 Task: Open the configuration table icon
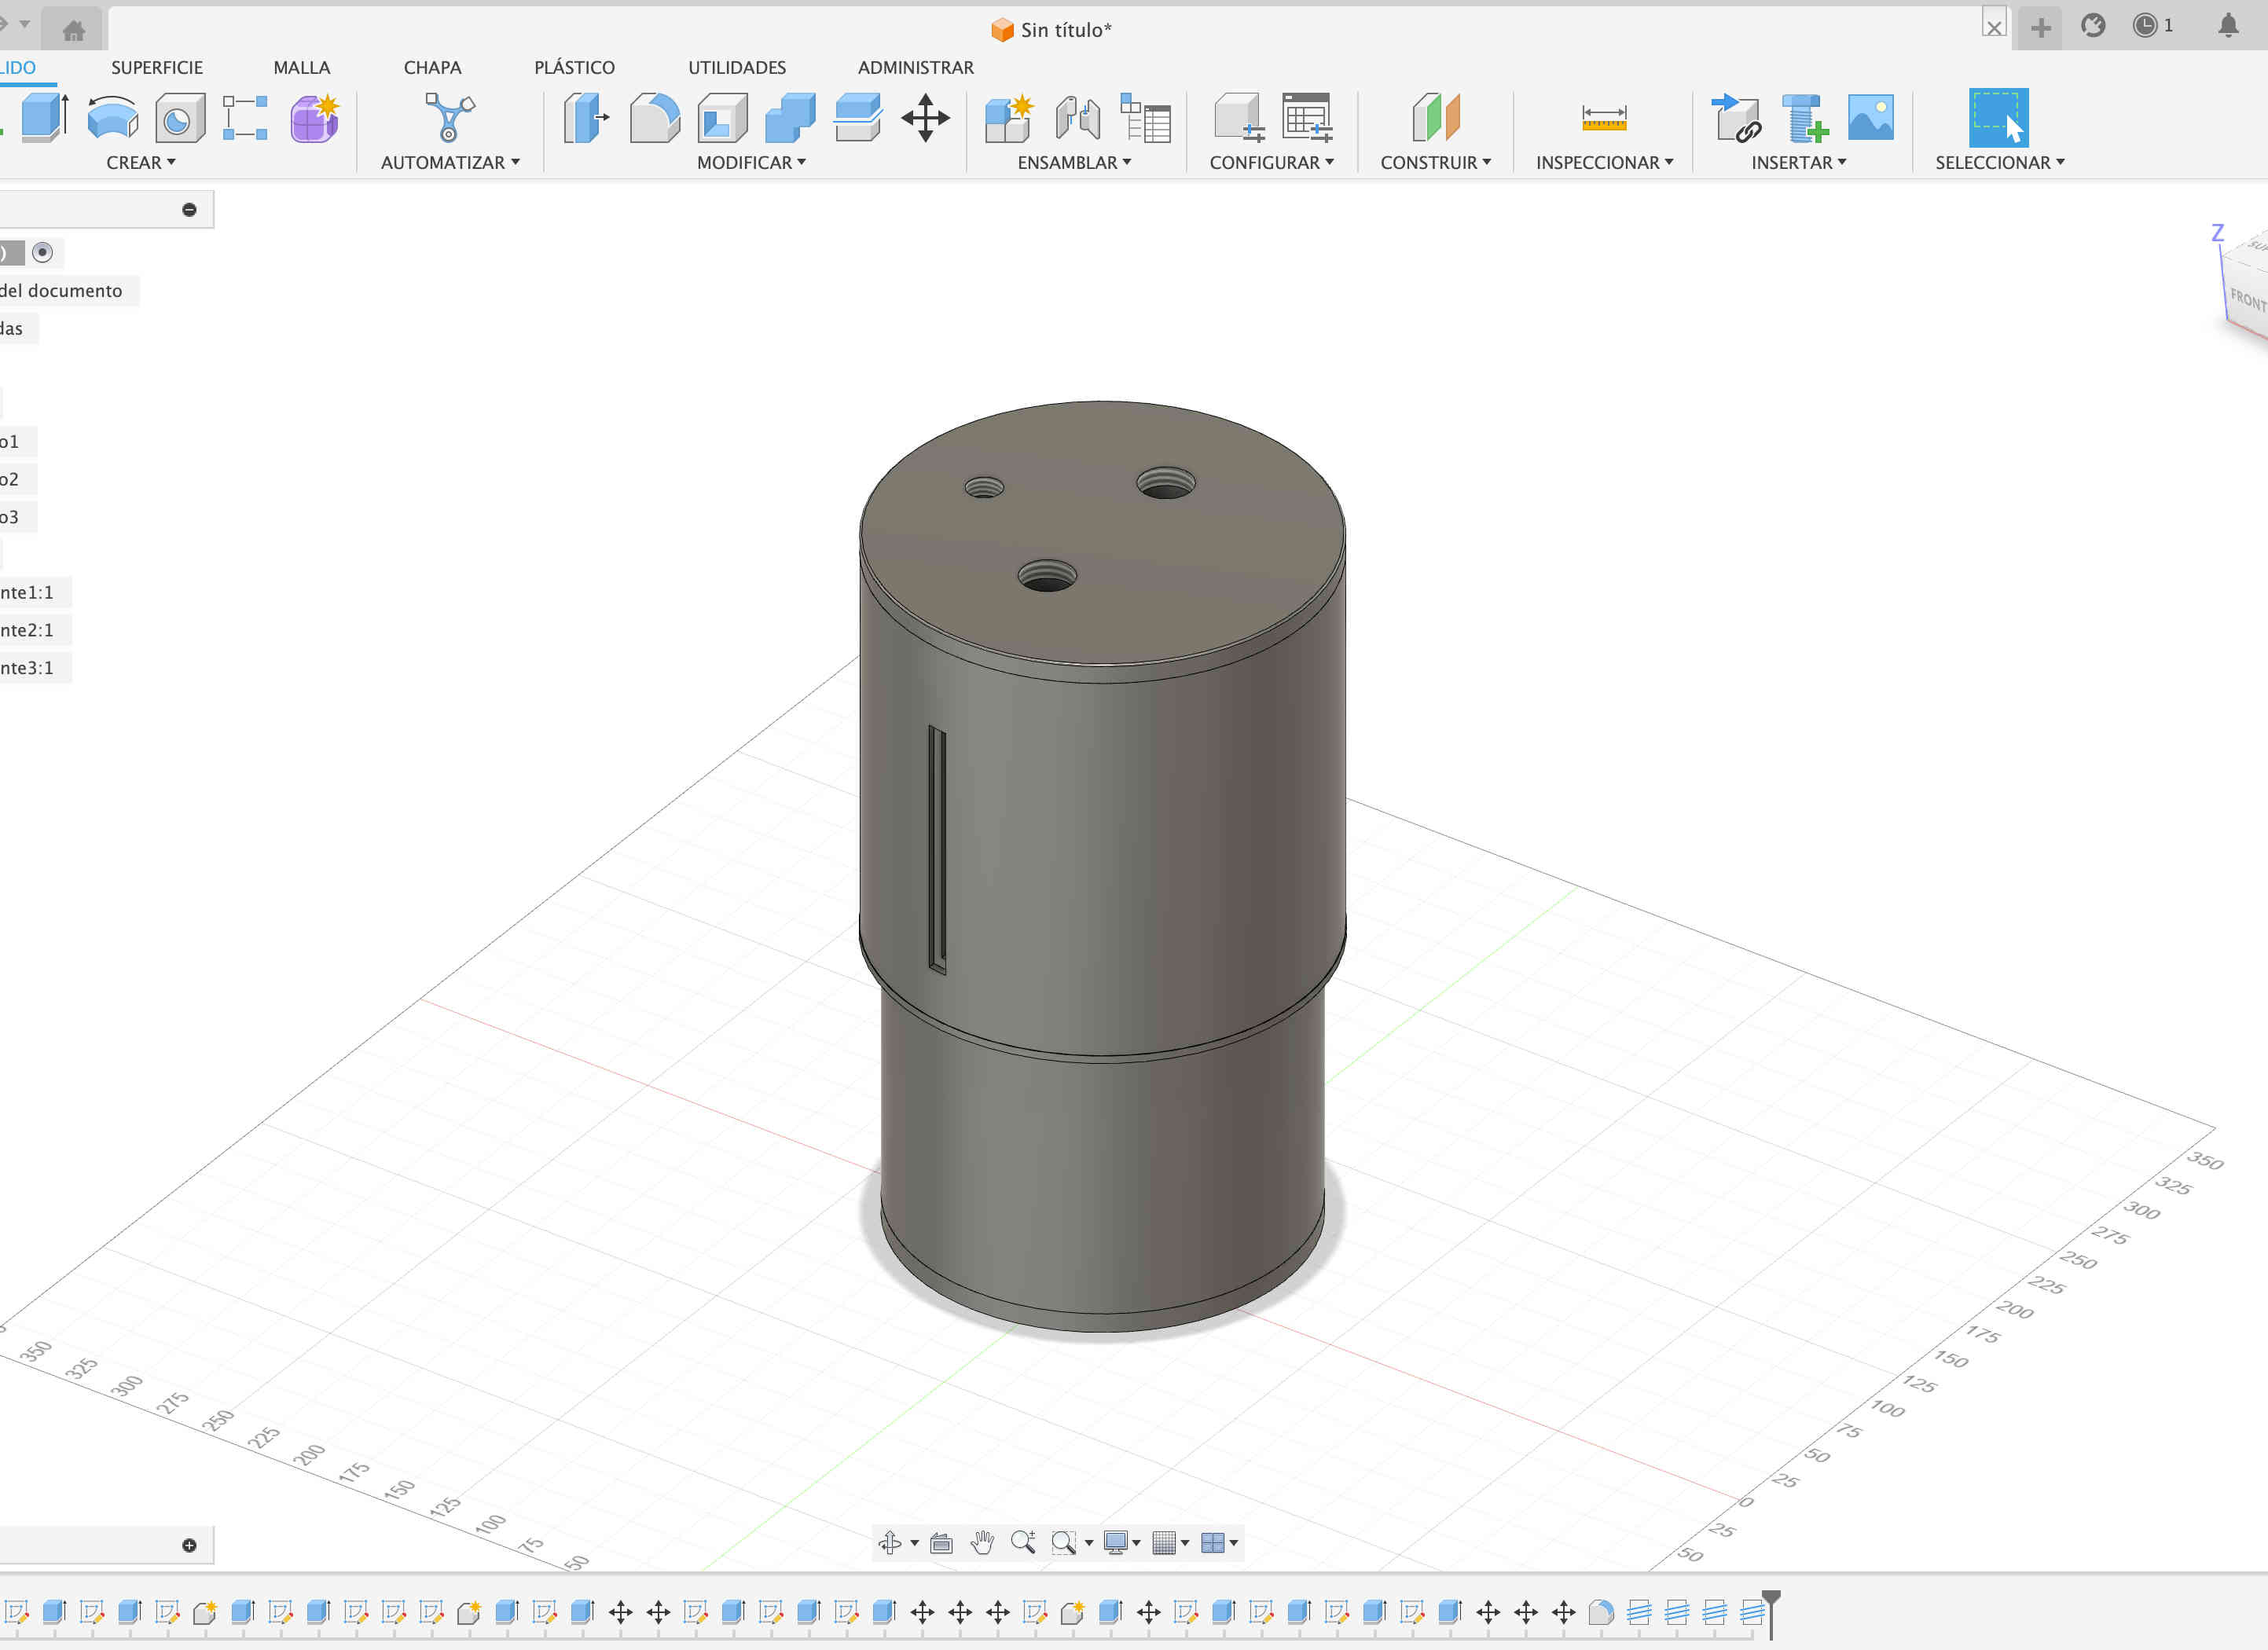click(x=1307, y=117)
